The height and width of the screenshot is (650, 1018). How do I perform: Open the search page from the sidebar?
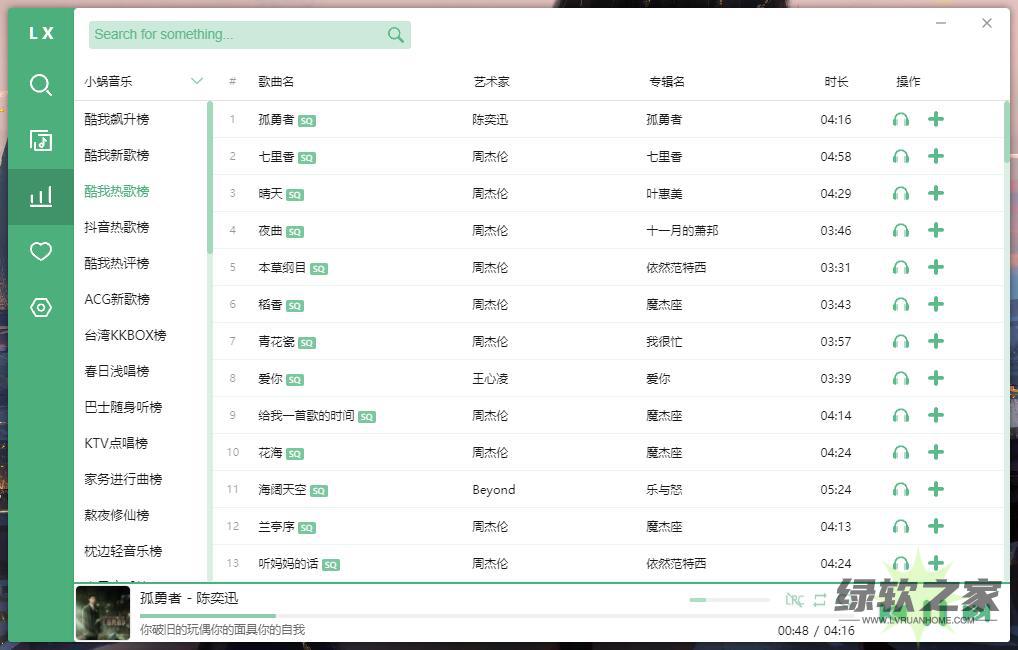tap(41, 85)
